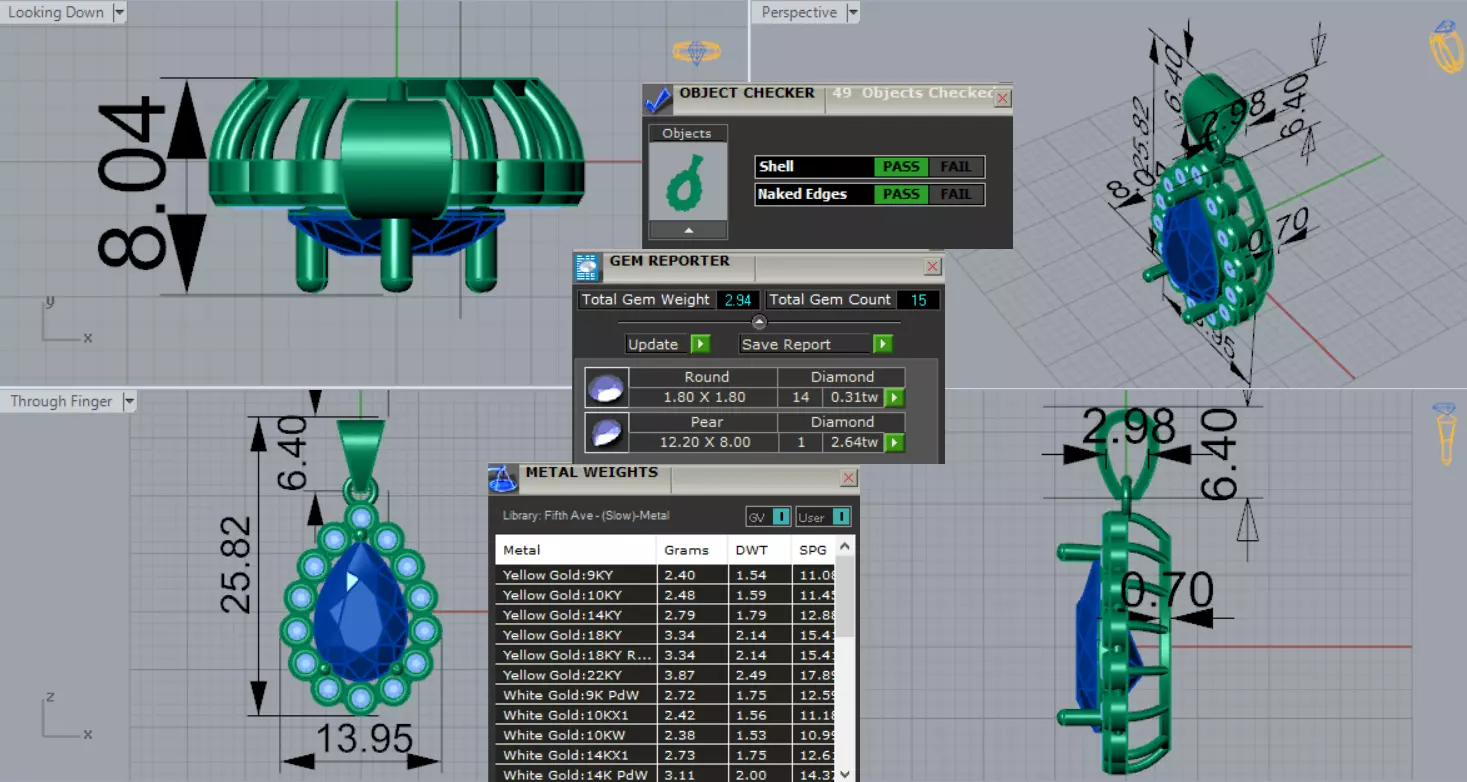
Task: Click the 12.20 X 8.00 size cell
Action: 705,443
